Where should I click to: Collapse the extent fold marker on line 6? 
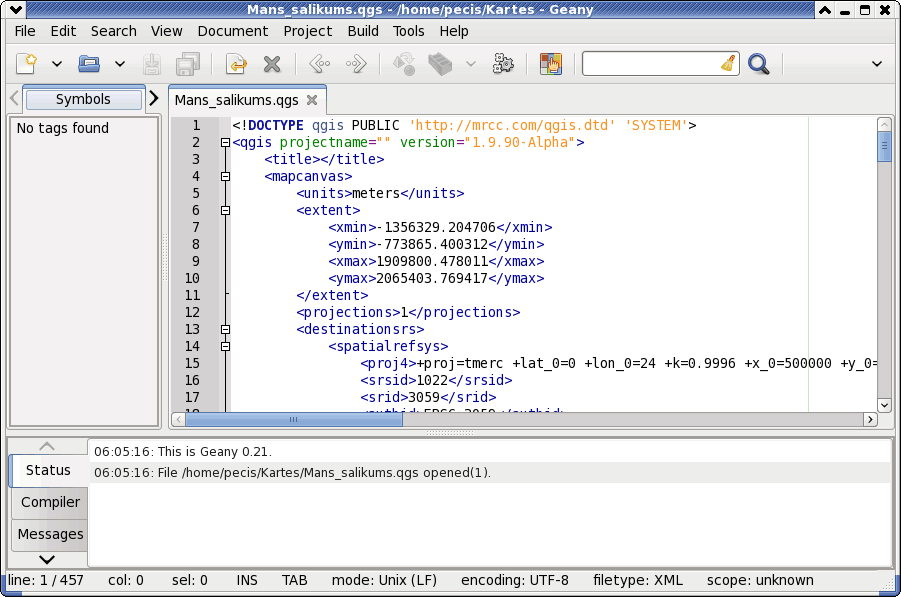[x=225, y=210]
